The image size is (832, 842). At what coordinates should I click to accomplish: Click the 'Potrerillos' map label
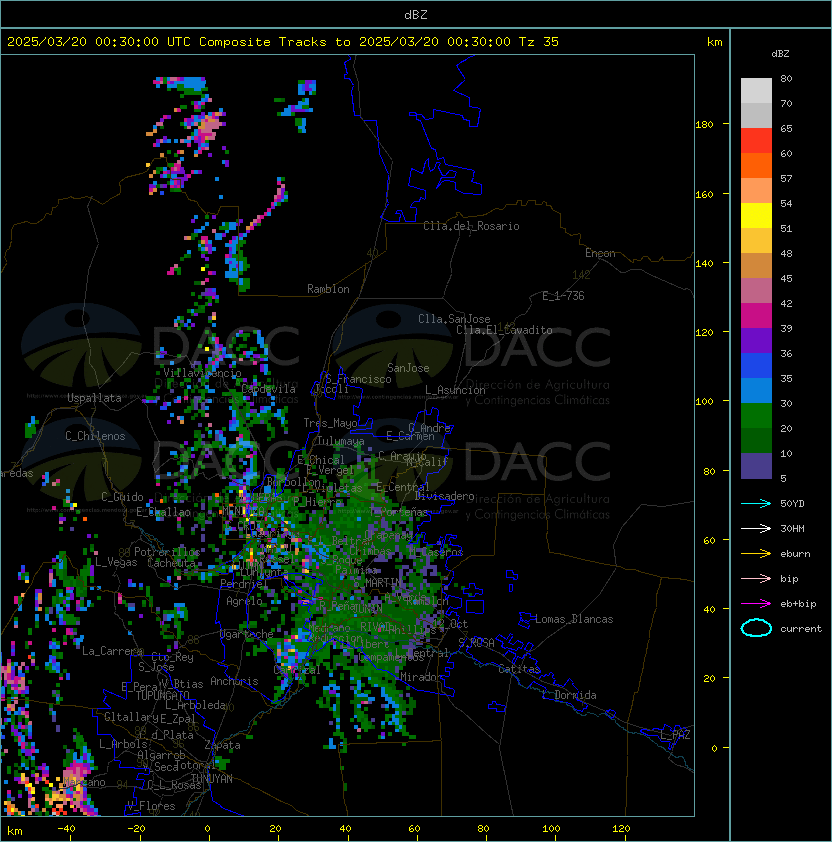167,552
